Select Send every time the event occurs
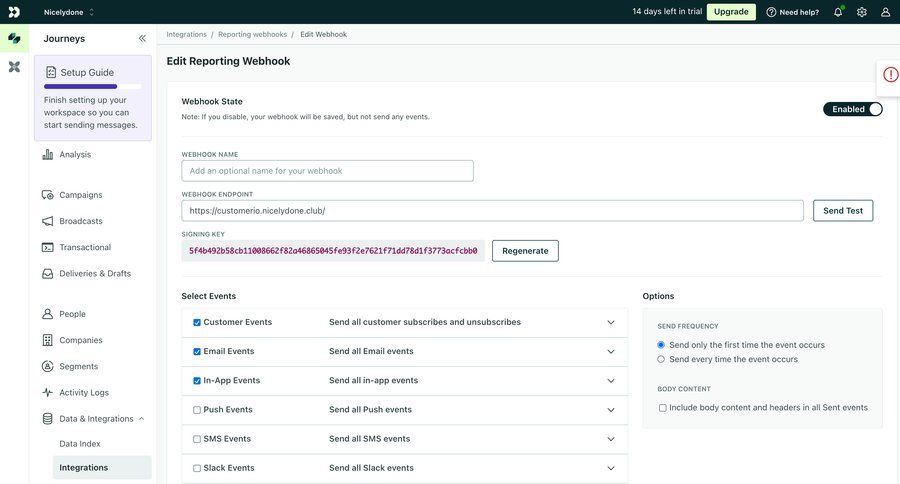Viewport: 900px width, 484px height. 661,359
